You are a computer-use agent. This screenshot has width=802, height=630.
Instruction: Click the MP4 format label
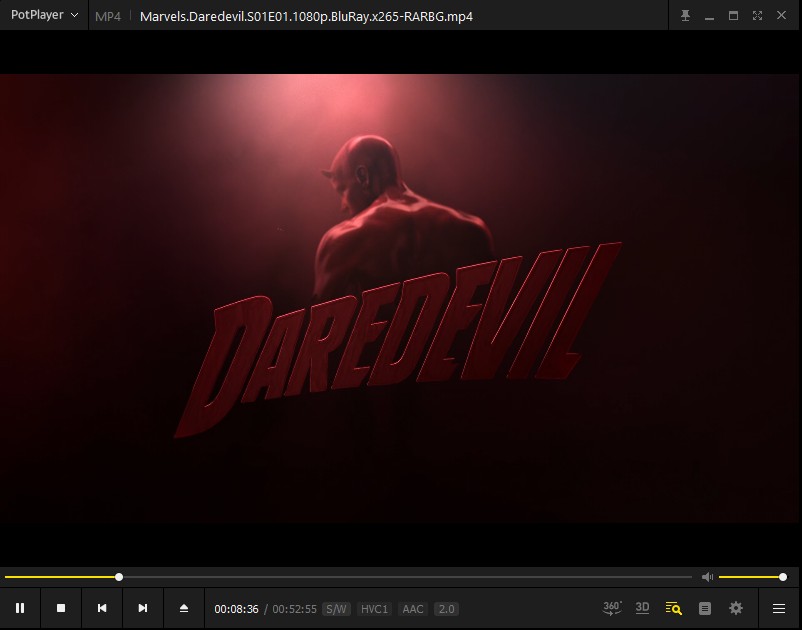point(108,16)
